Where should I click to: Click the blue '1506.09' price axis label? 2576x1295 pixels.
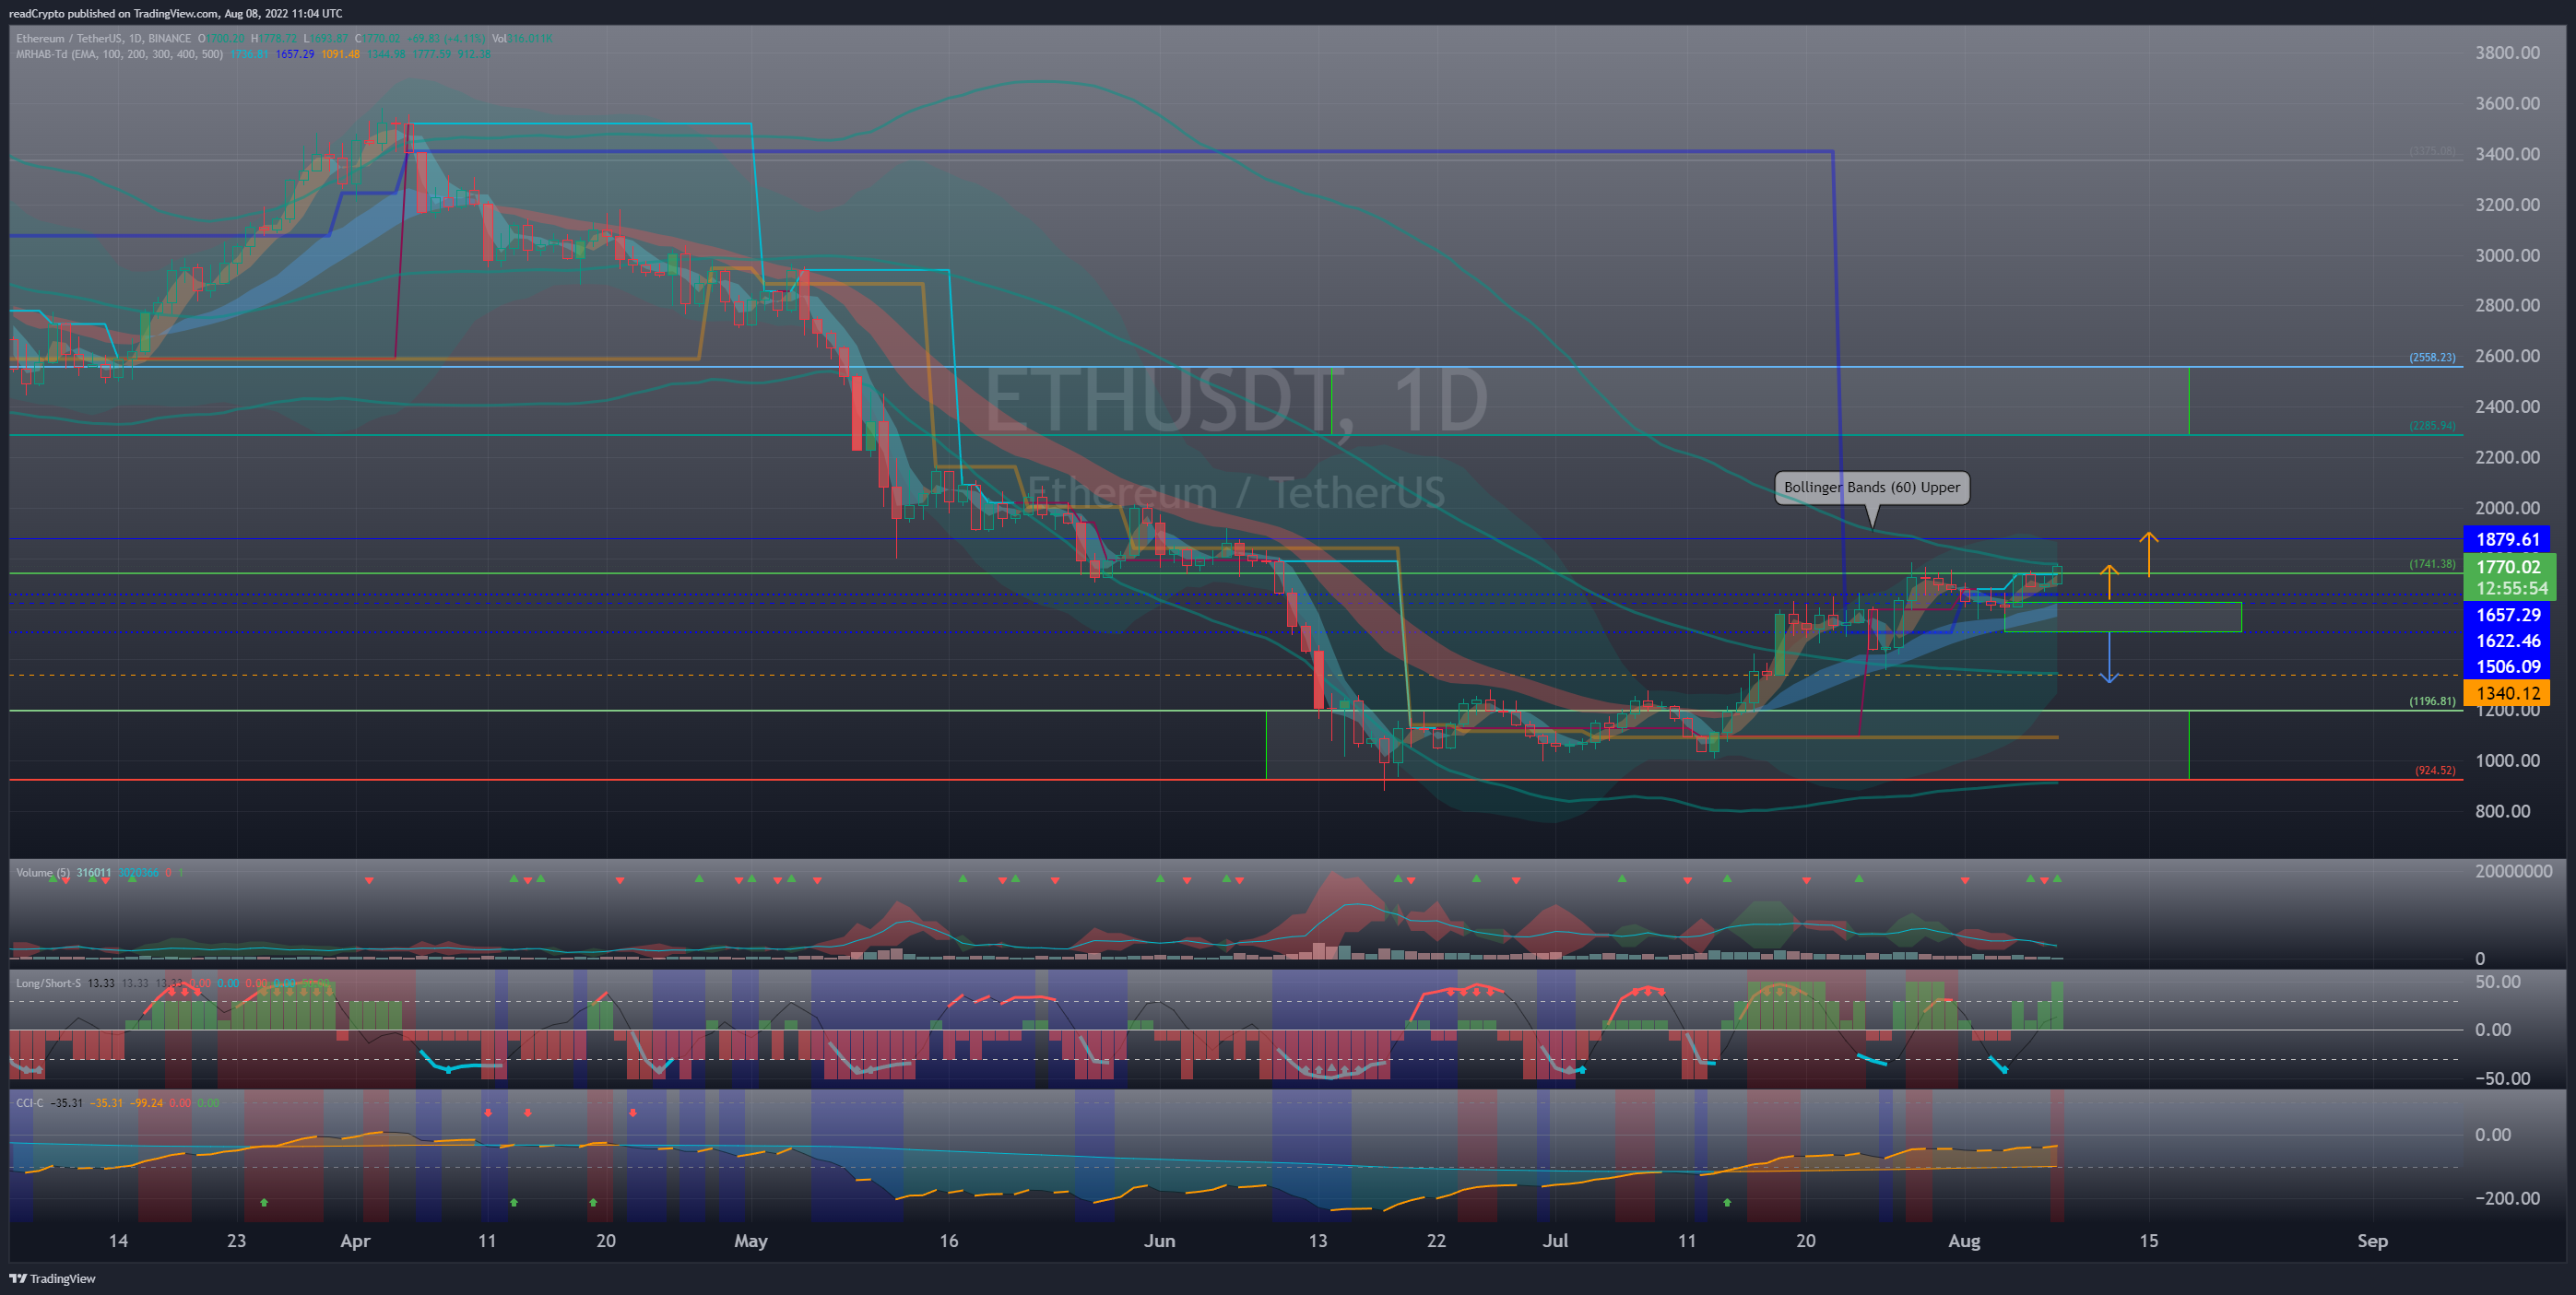click(x=2508, y=667)
